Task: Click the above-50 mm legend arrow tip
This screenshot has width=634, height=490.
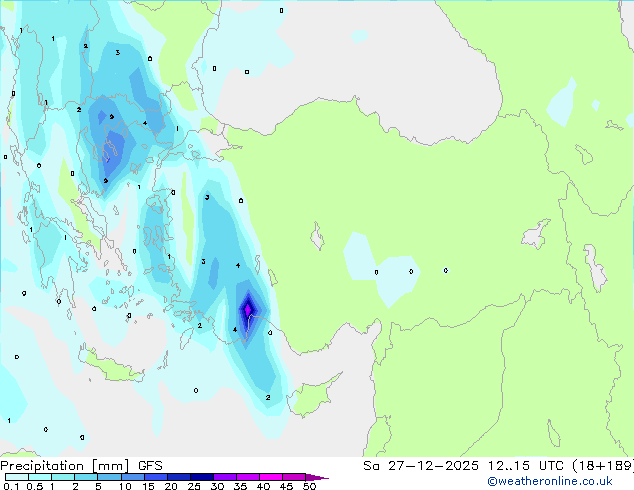Action: point(317,477)
